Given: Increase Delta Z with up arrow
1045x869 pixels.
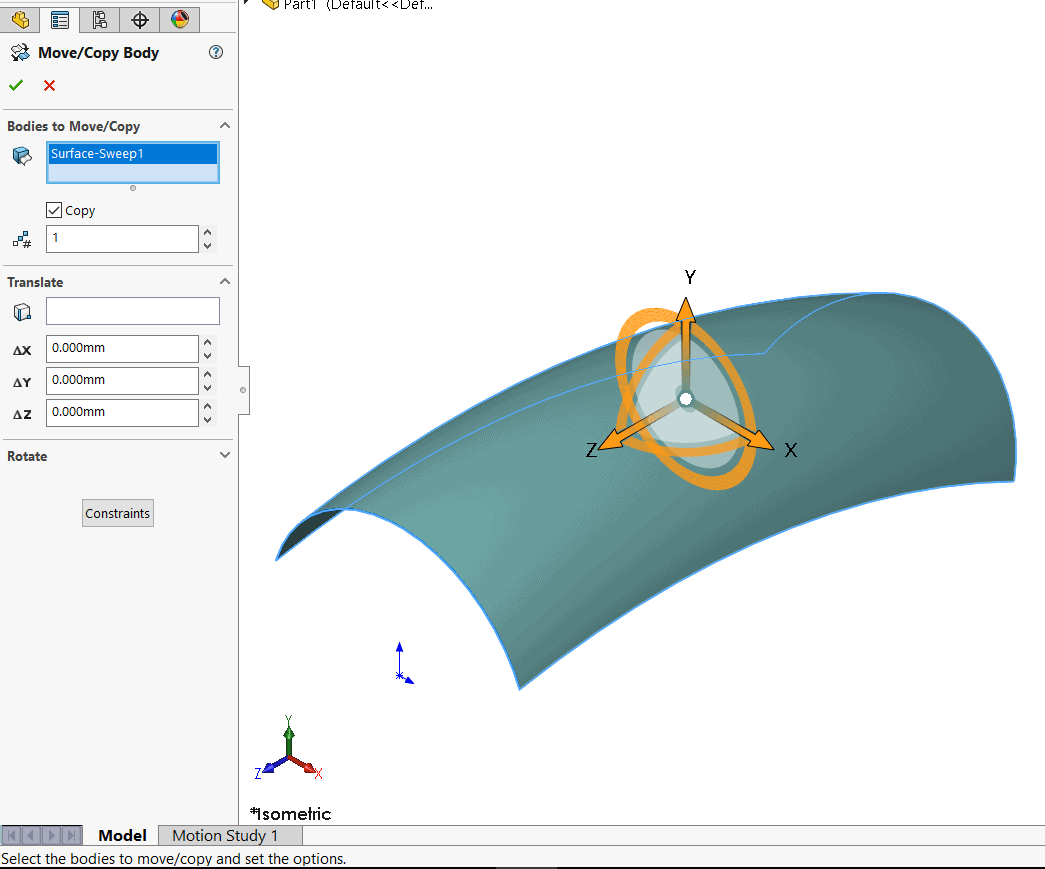Looking at the screenshot, I should [x=208, y=406].
